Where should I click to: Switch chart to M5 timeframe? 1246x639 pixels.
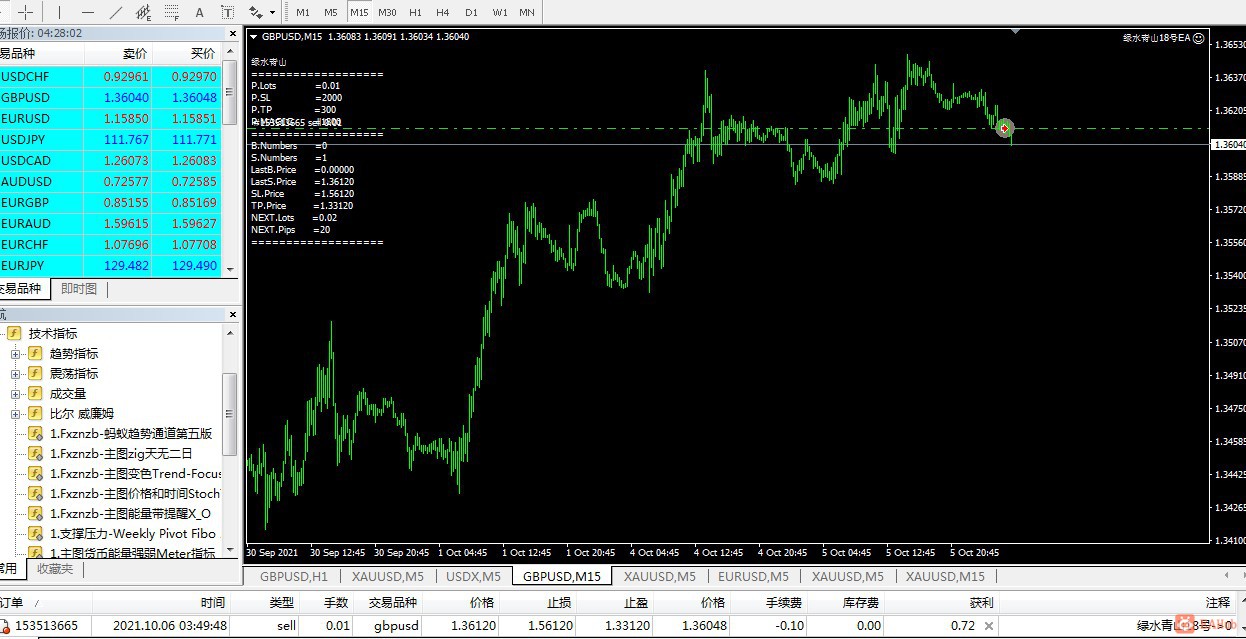(x=331, y=12)
